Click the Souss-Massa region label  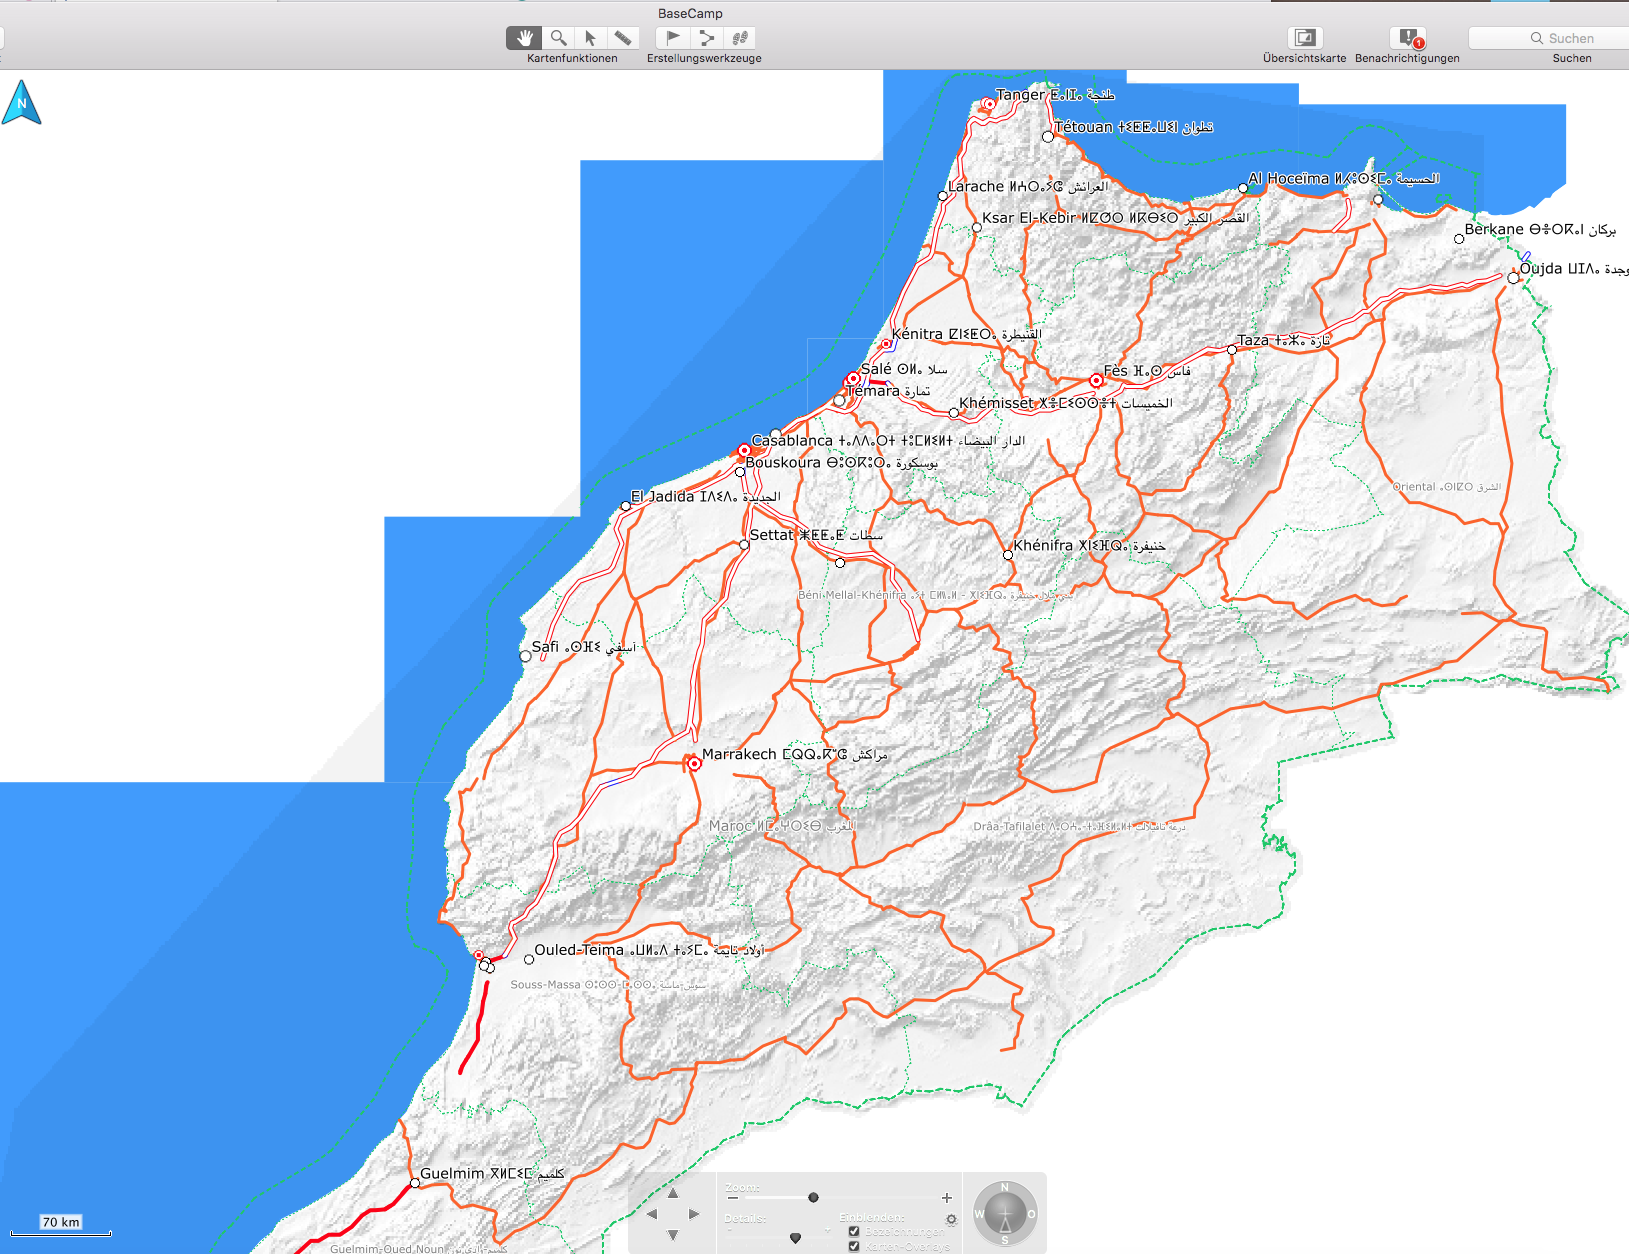(x=608, y=984)
